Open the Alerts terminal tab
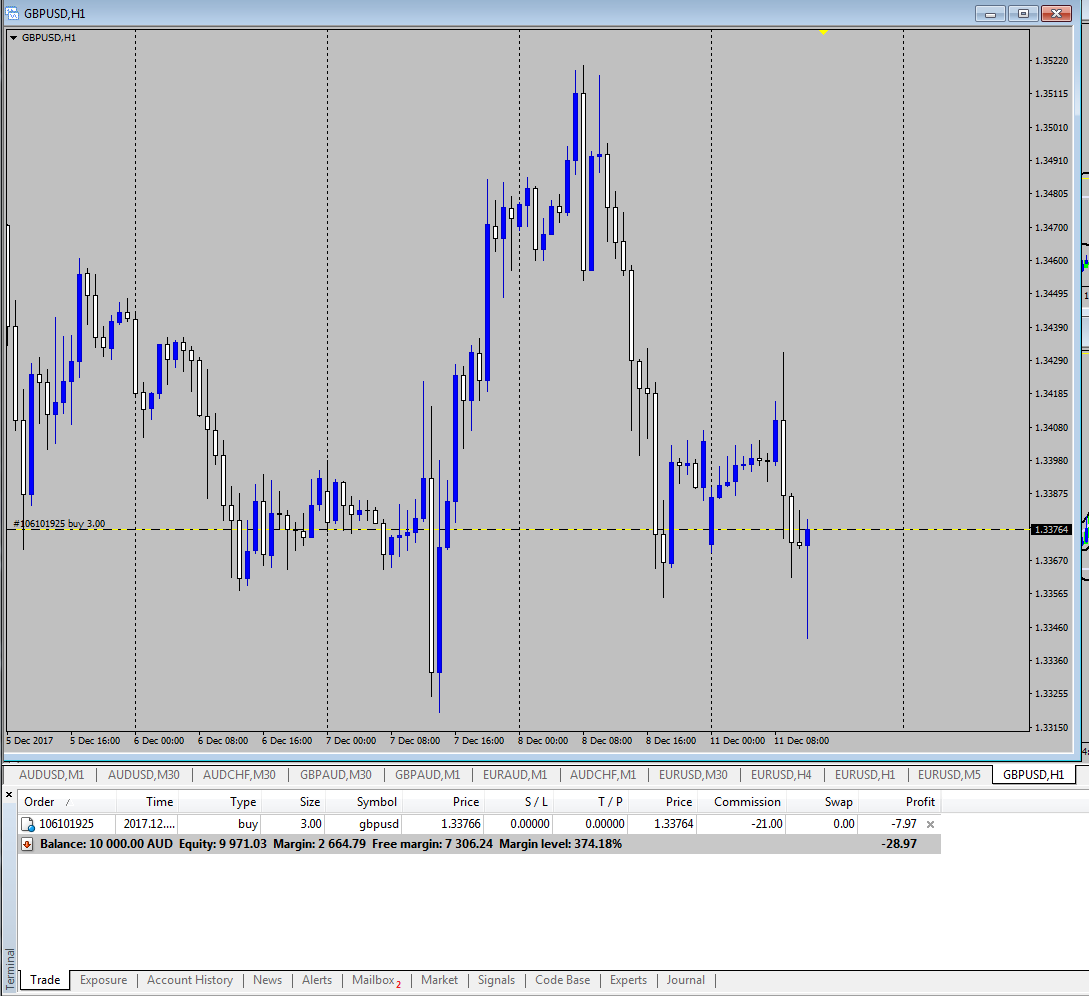The width and height of the screenshot is (1089, 996). 317,980
